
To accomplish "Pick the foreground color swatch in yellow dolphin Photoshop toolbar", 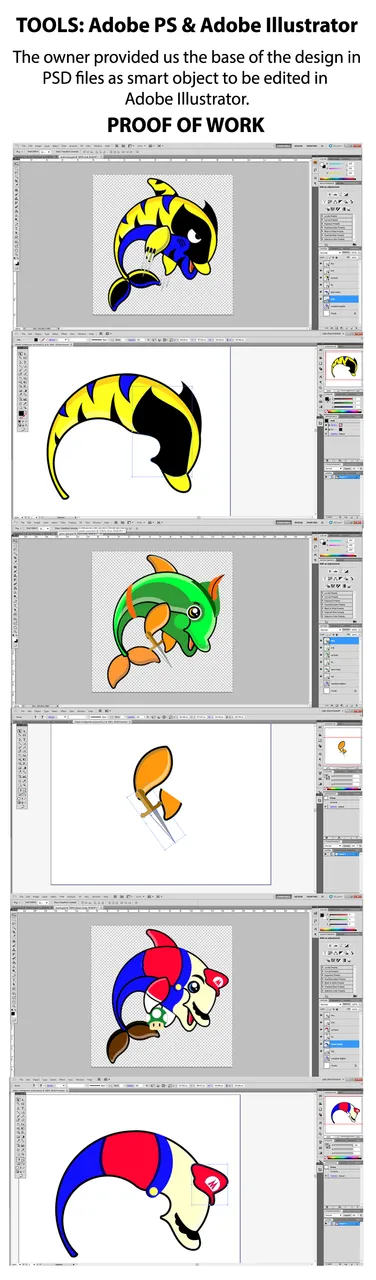I will [x=15, y=261].
